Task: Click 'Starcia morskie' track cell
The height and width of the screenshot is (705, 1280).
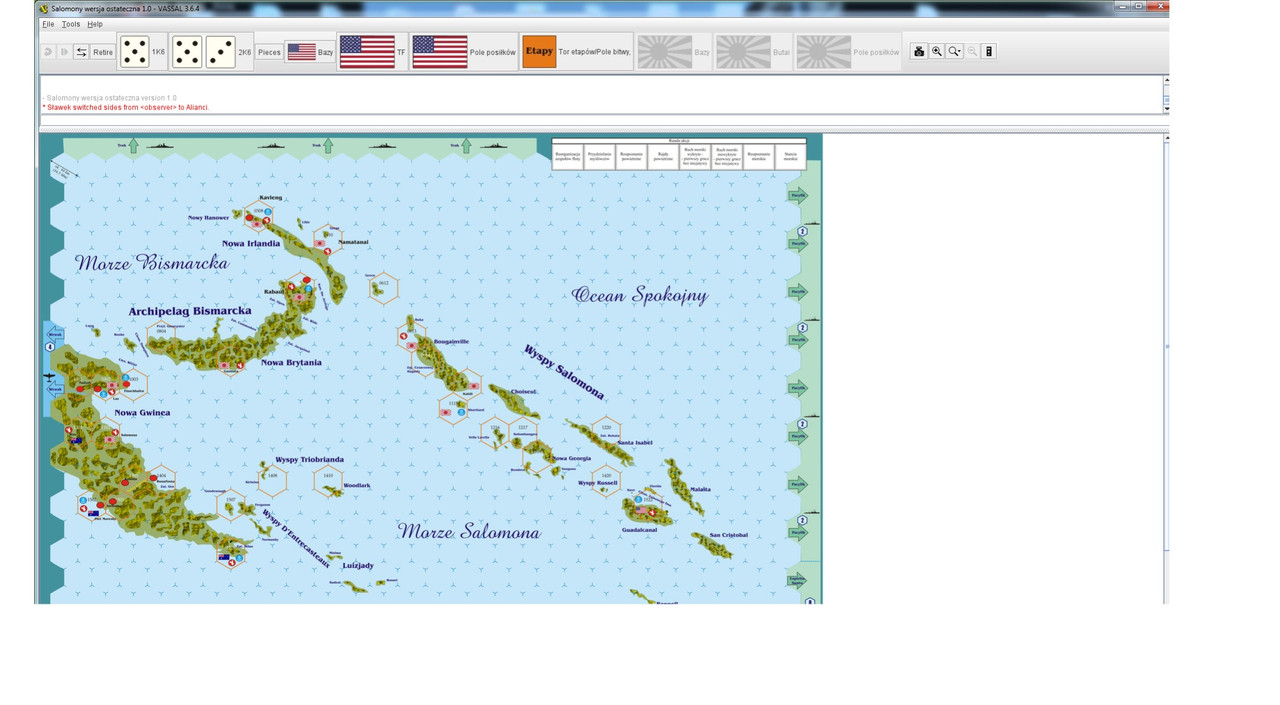Action: [x=791, y=155]
